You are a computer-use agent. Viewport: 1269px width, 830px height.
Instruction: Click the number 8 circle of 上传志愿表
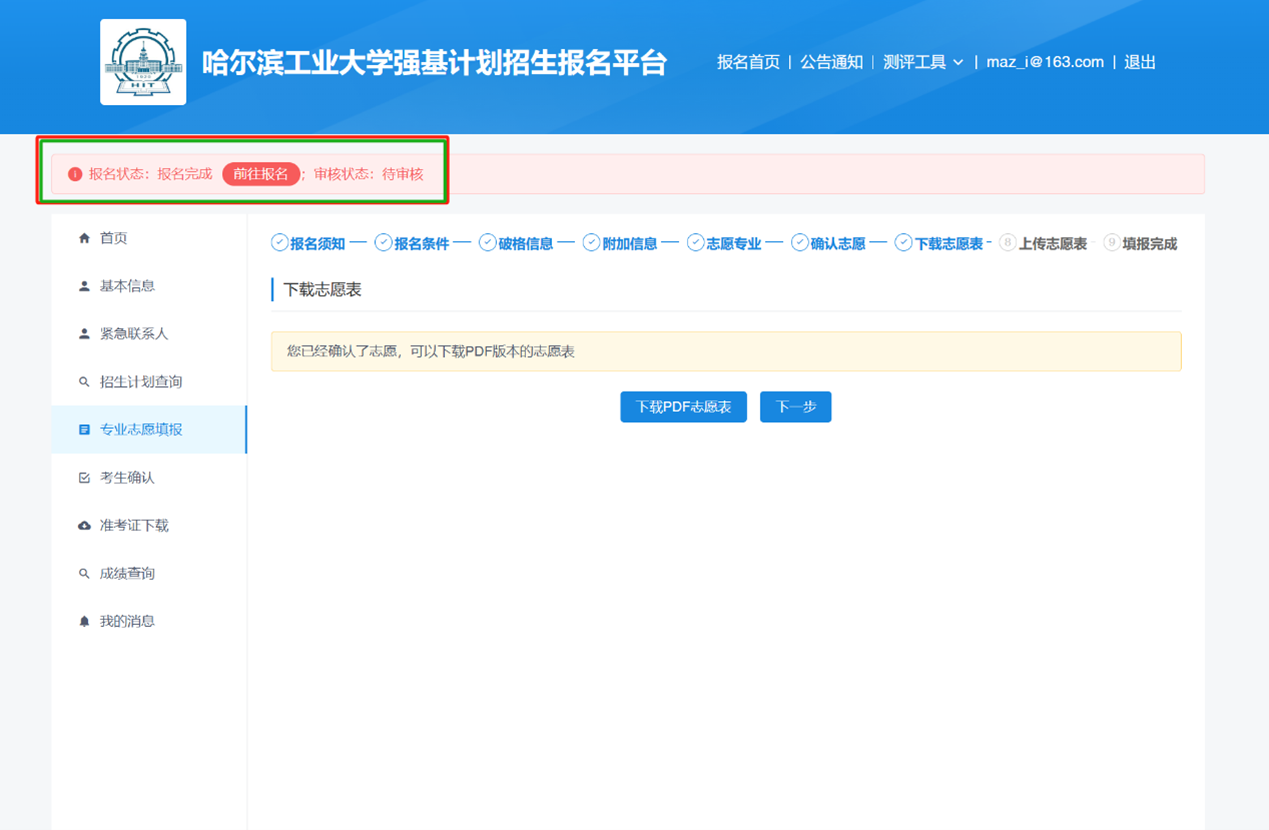pyautogui.click(x=1008, y=243)
